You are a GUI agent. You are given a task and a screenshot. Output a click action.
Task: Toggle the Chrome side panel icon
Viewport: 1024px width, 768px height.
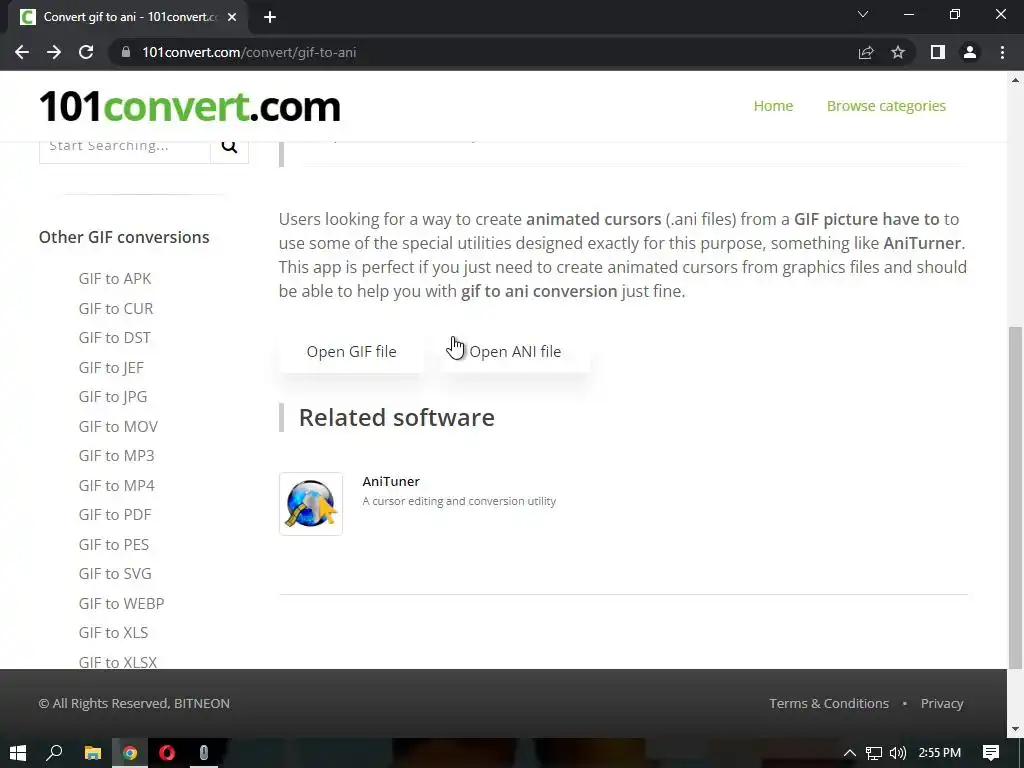[x=938, y=52]
